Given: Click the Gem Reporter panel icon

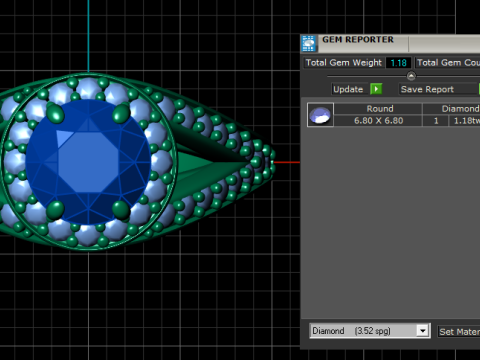Looking at the screenshot, I should click(309, 44).
